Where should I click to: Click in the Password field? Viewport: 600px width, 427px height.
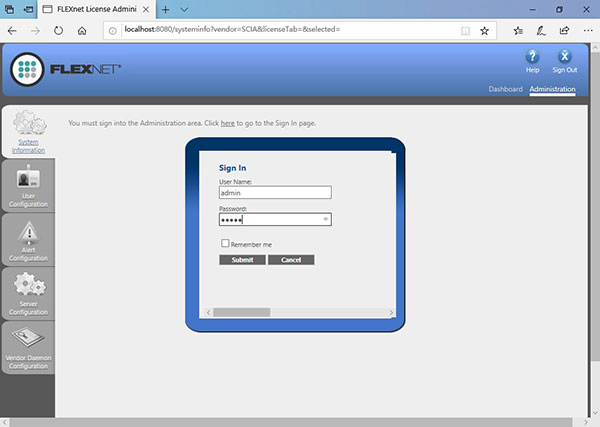tap(275, 219)
